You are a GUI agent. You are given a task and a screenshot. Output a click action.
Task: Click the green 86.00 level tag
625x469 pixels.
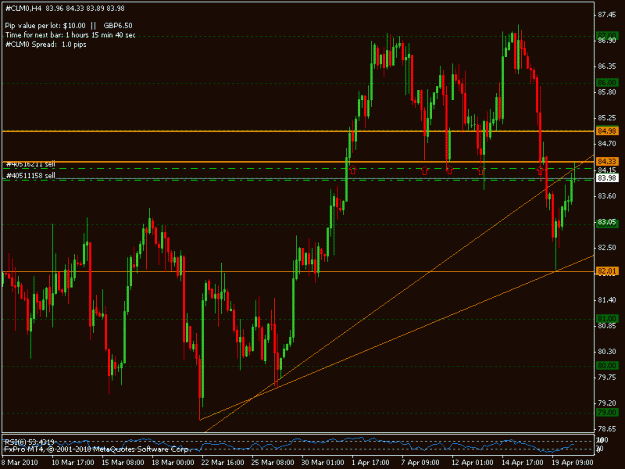(607, 82)
